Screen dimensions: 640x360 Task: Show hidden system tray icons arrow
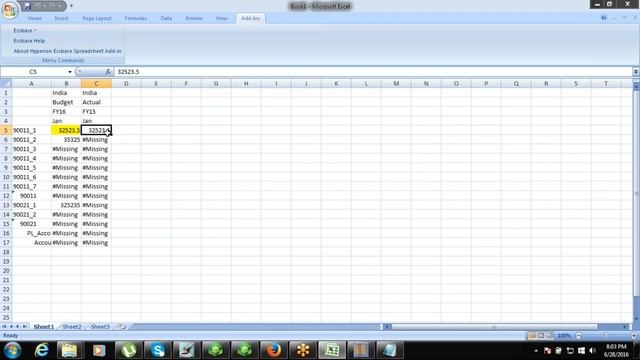point(536,351)
